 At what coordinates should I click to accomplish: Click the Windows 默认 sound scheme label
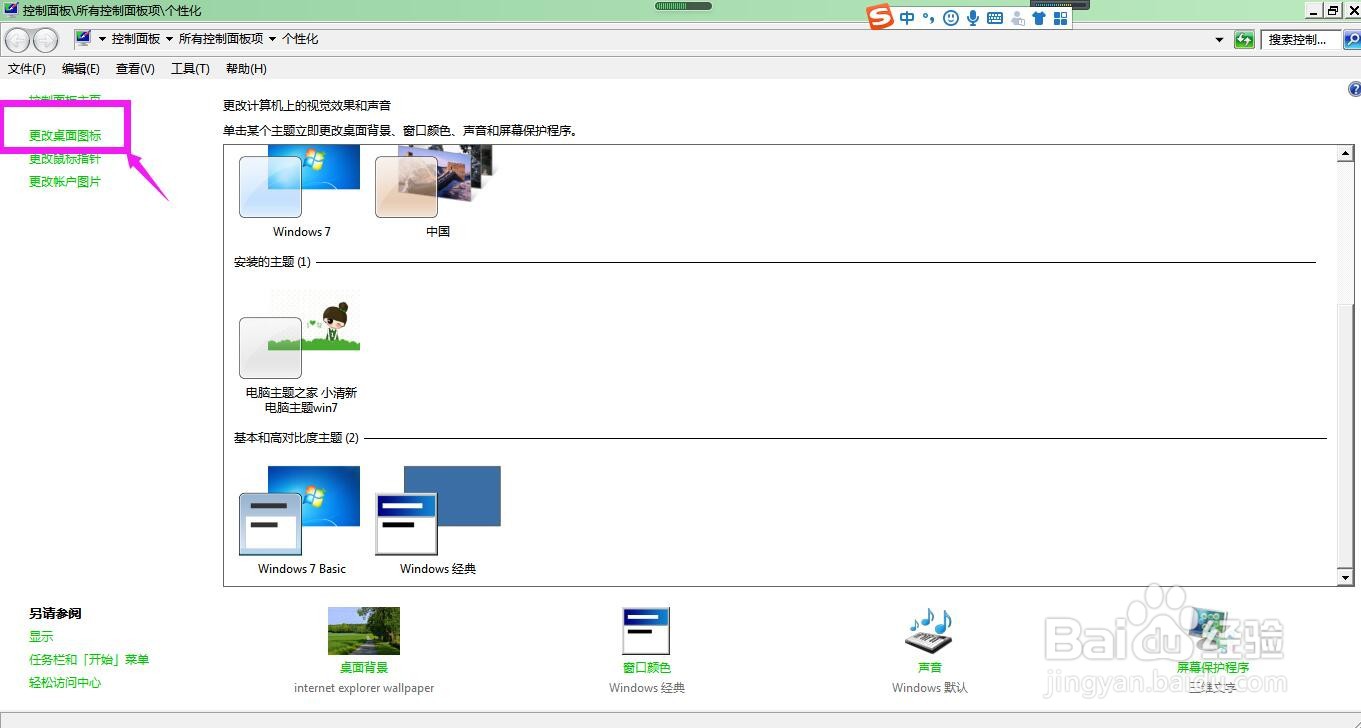930,688
